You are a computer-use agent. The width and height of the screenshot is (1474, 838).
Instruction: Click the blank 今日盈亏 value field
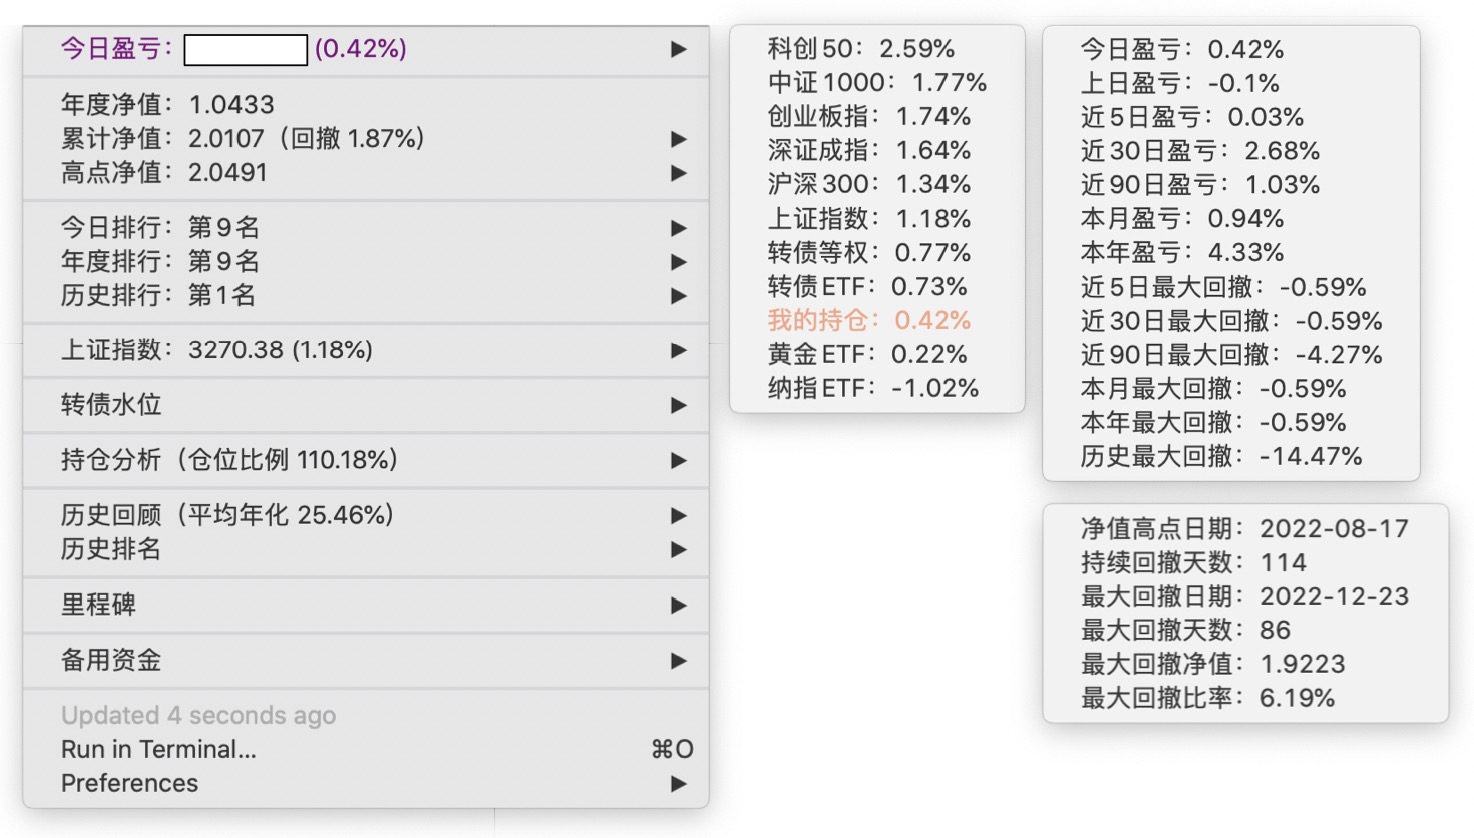[x=246, y=50]
